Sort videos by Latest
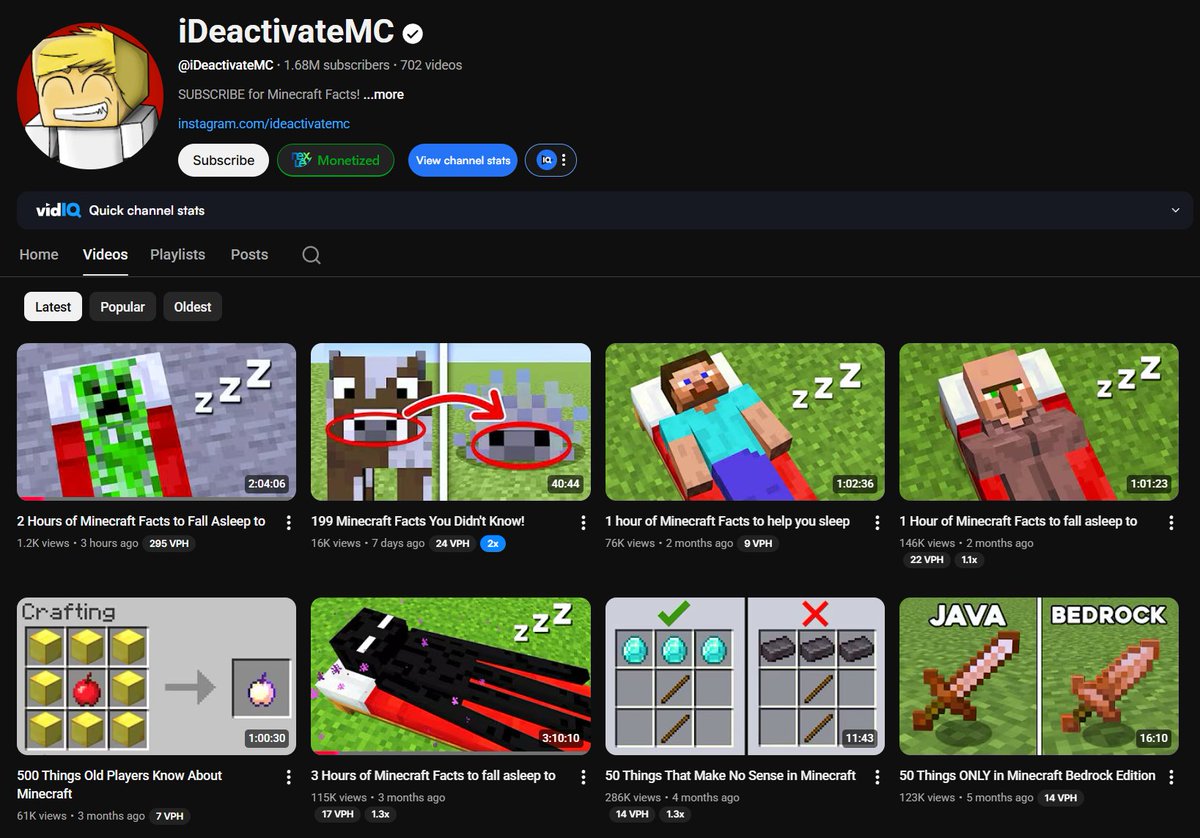Image resolution: width=1200 pixels, height=838 pixels. [53, 307]
